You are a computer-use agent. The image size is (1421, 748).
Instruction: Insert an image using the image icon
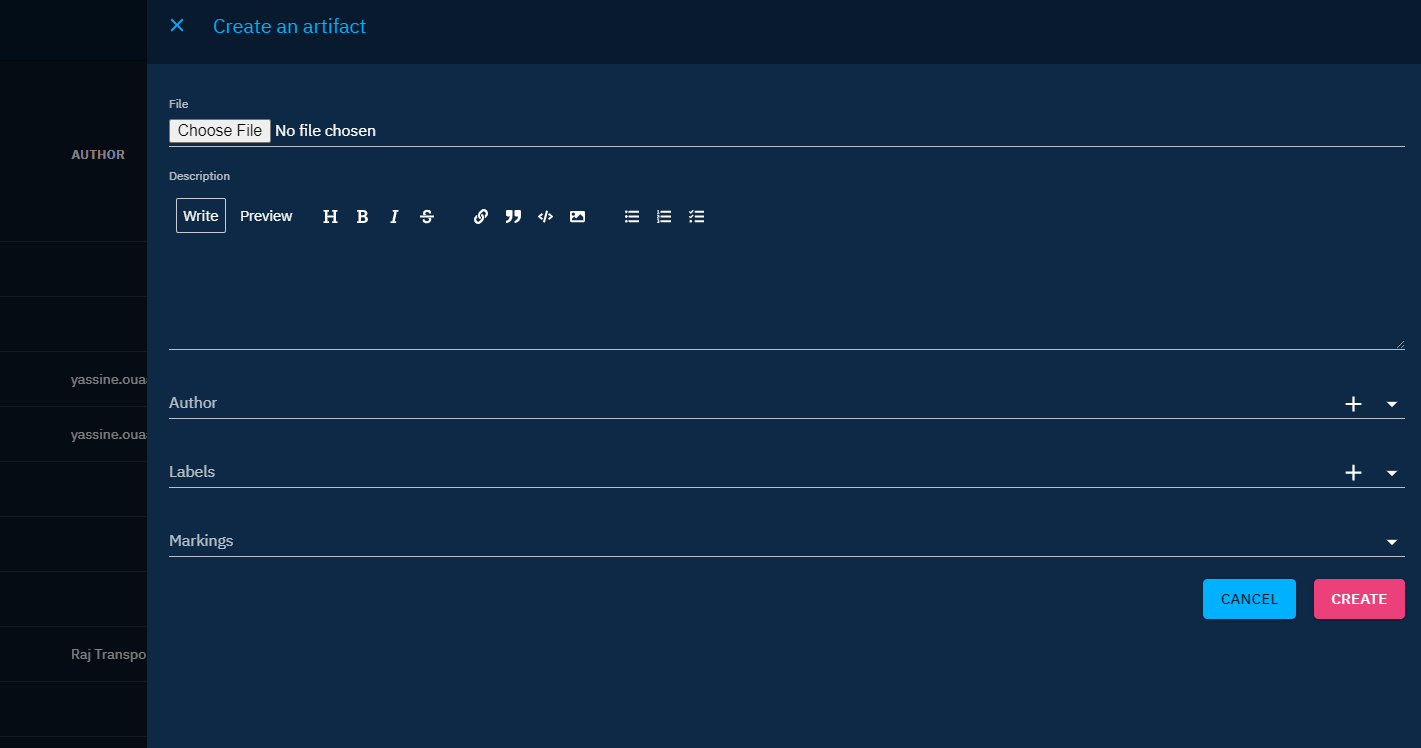(577, 216)
